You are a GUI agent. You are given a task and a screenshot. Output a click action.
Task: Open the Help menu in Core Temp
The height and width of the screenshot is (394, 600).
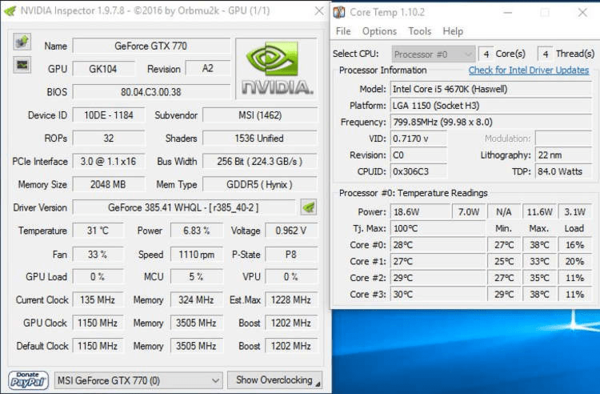(x=453, y=31)
